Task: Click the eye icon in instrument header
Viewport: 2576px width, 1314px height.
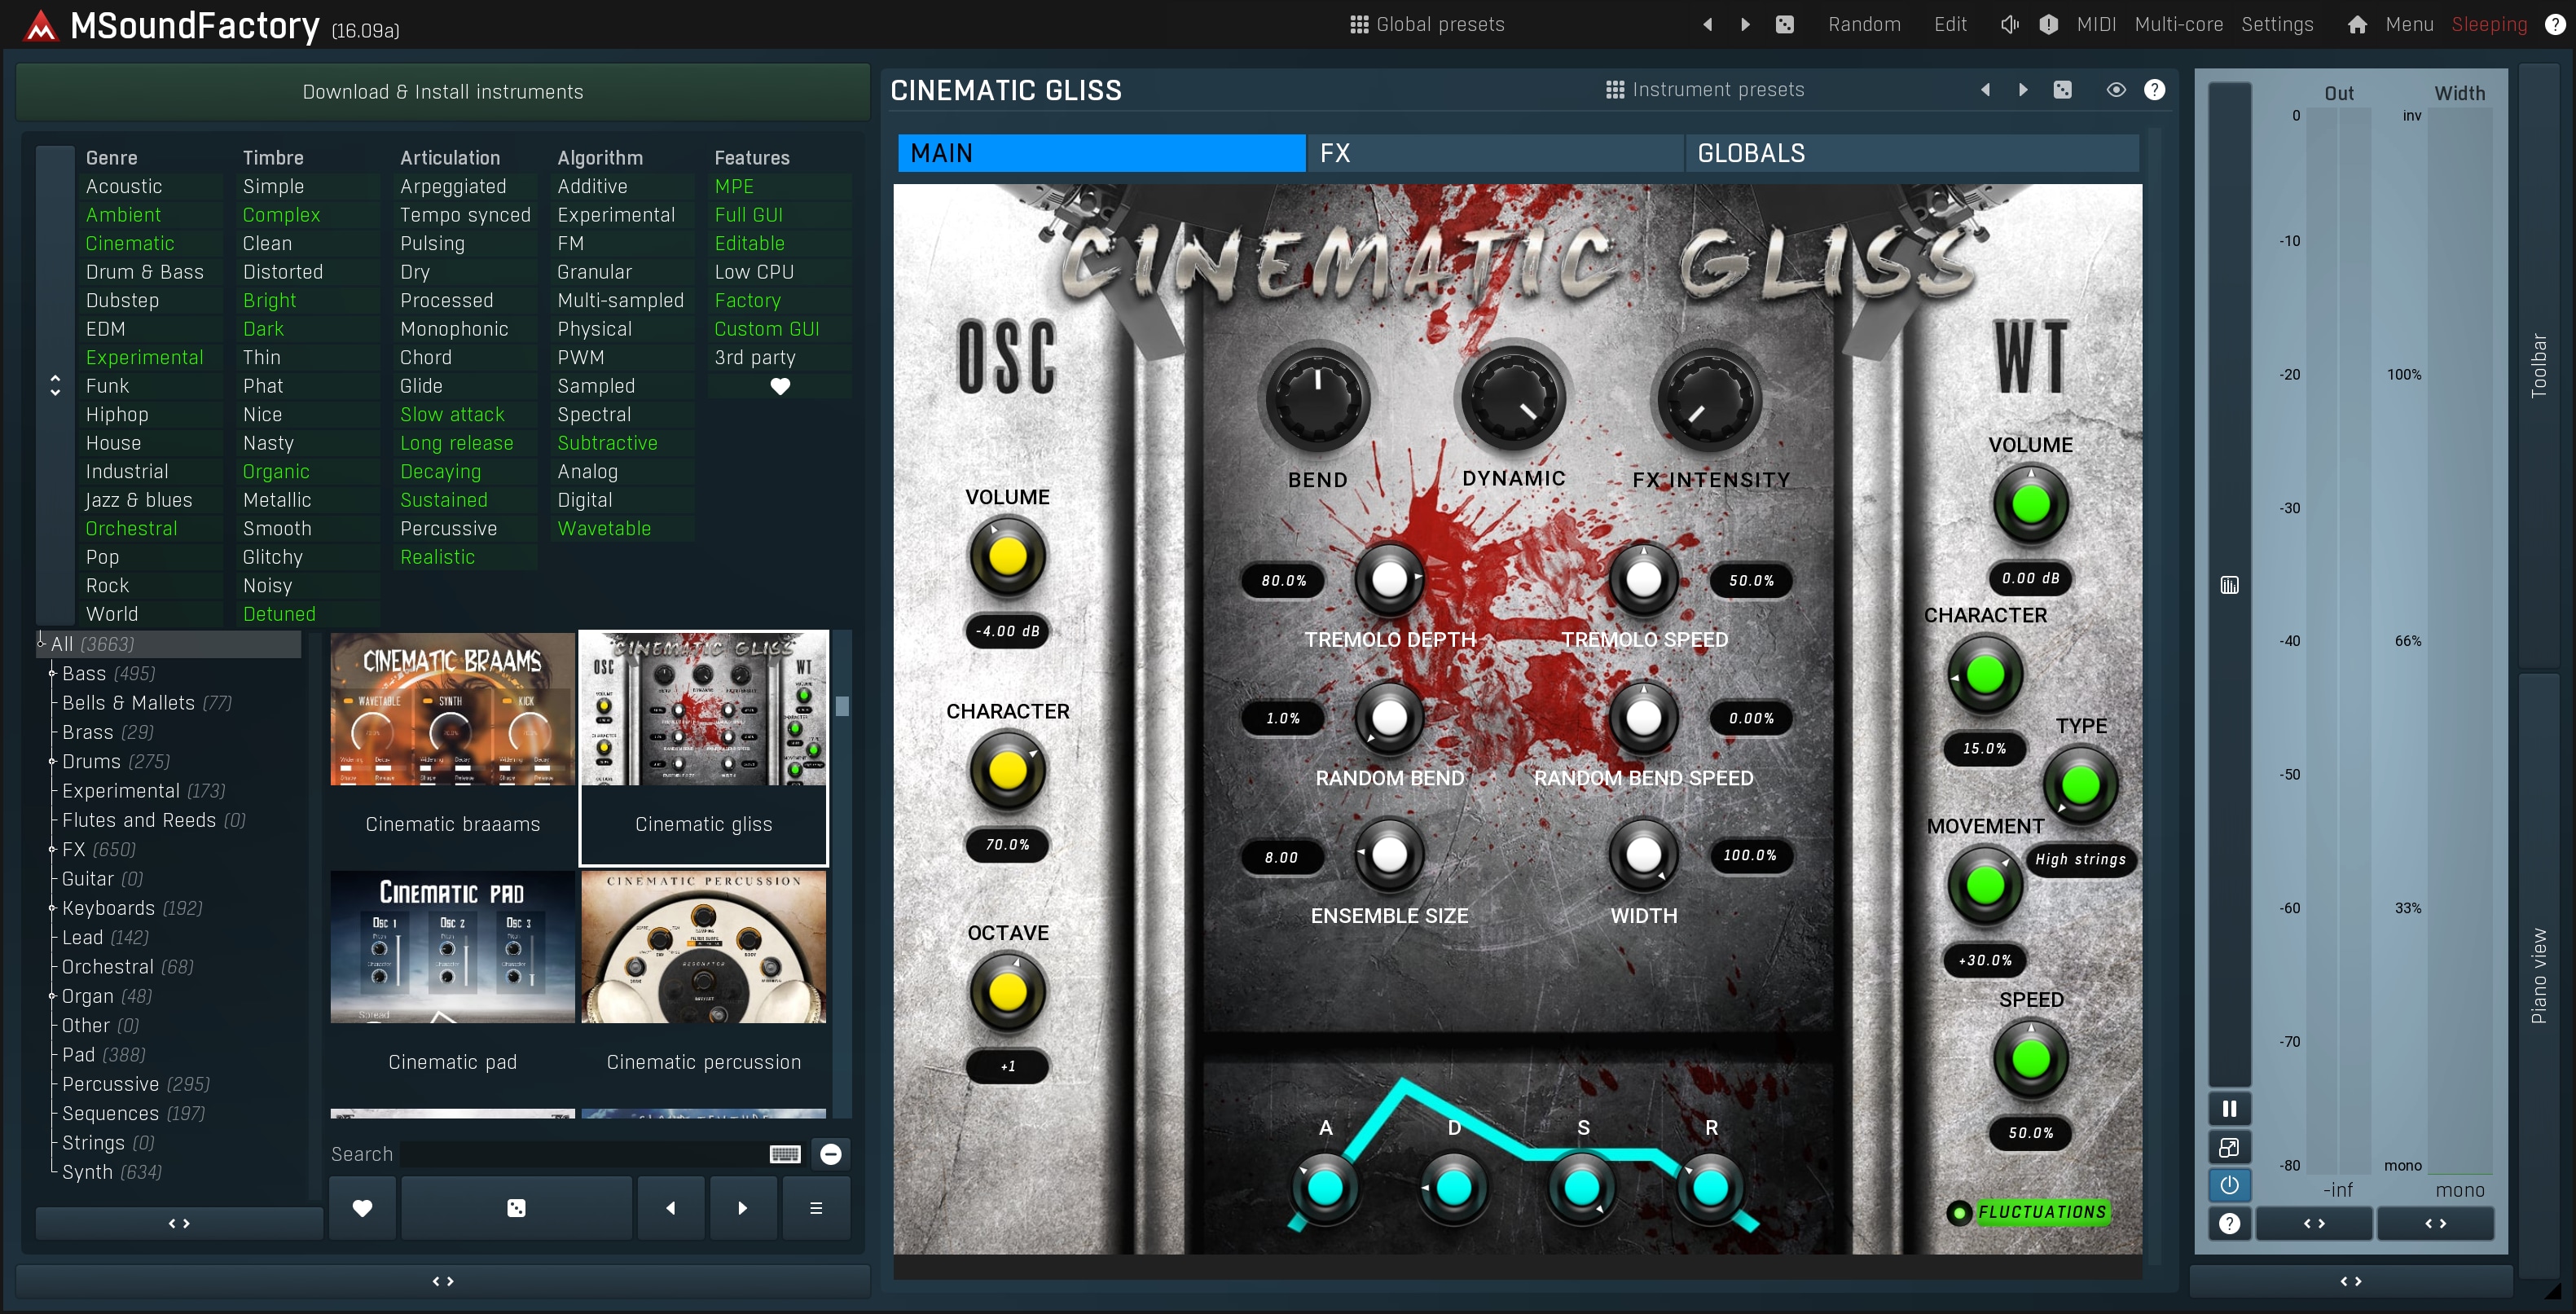Action: [2116, 90]
